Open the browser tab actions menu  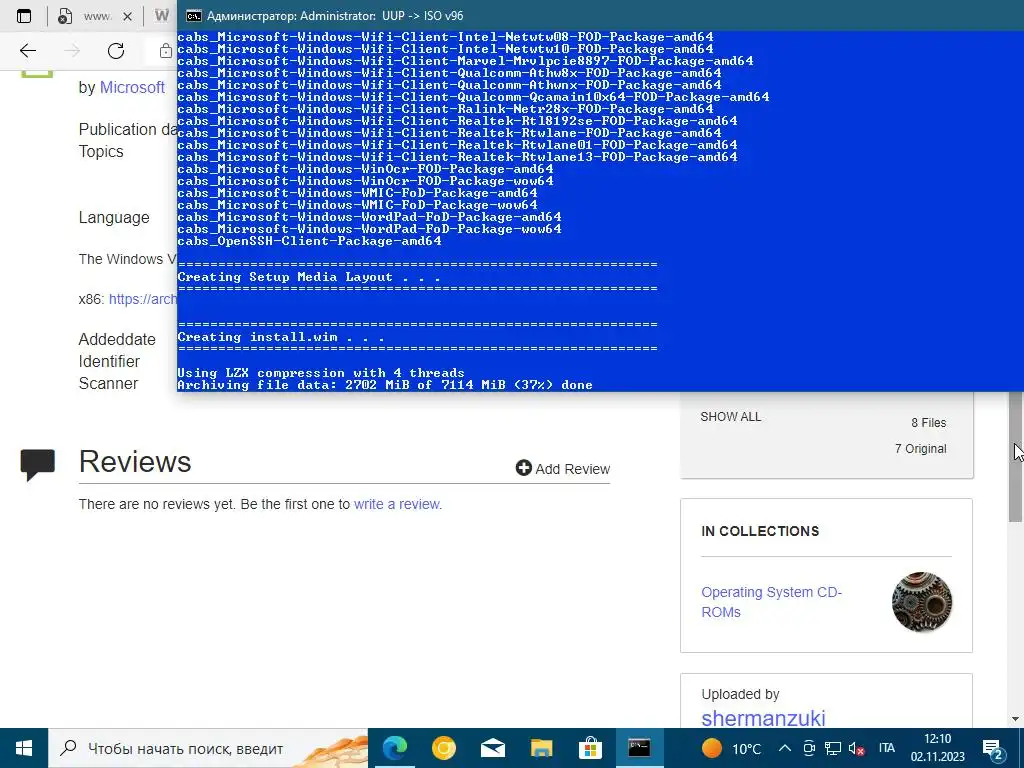pyautogui.click(x=24, y=16)
